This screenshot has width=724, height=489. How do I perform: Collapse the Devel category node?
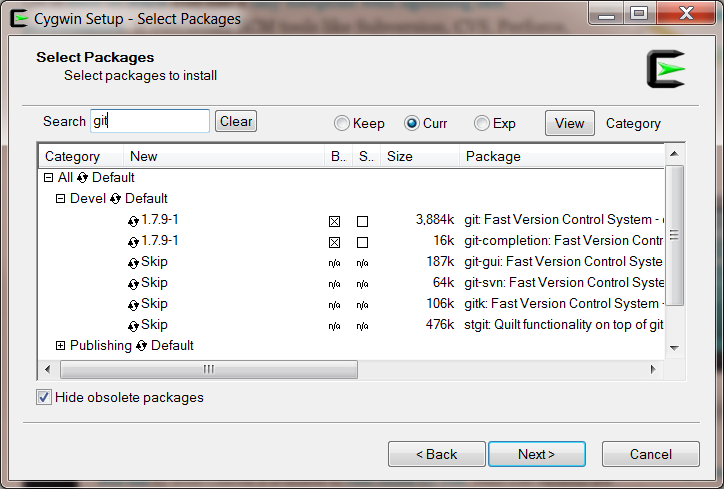point(60,199)
